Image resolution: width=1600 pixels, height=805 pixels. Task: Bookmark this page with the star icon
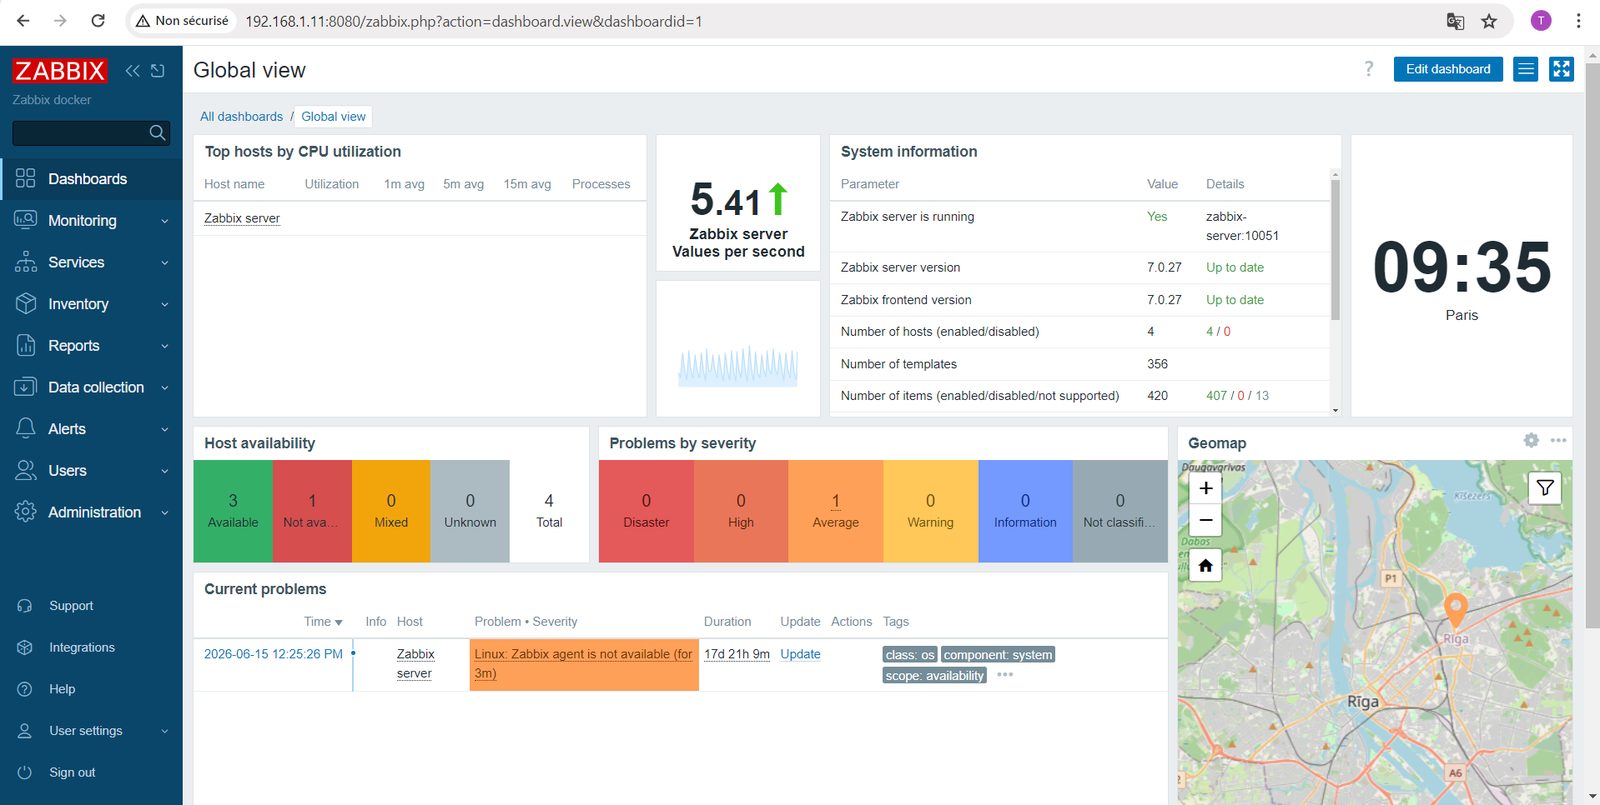(x=1489, y=21)
